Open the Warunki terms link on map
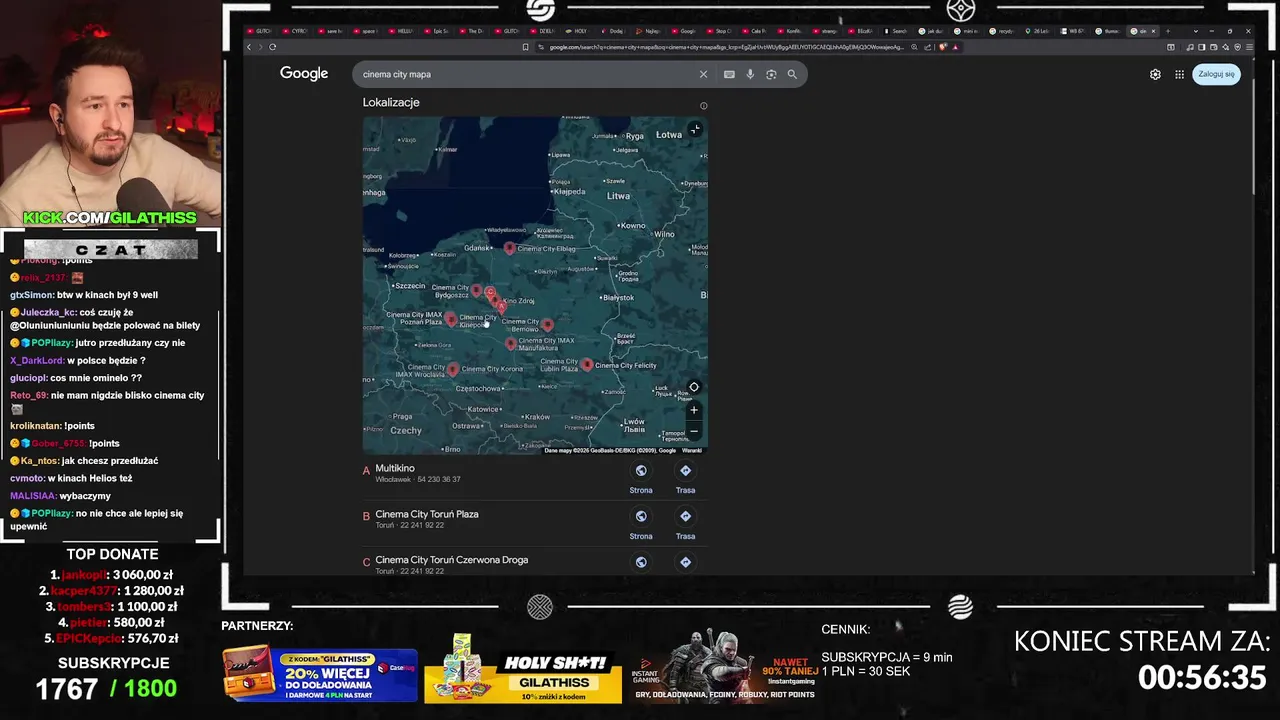The image size is (1280, 720). point(692,450)
